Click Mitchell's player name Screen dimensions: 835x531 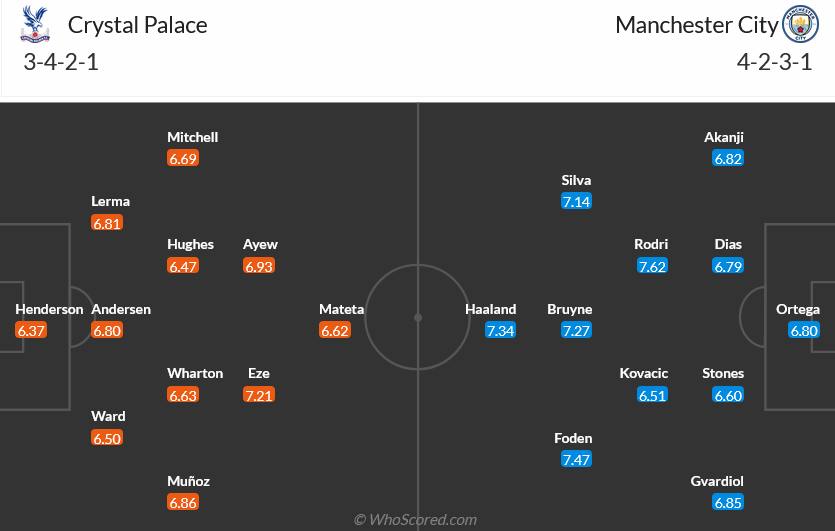click(x=192, y=137)
